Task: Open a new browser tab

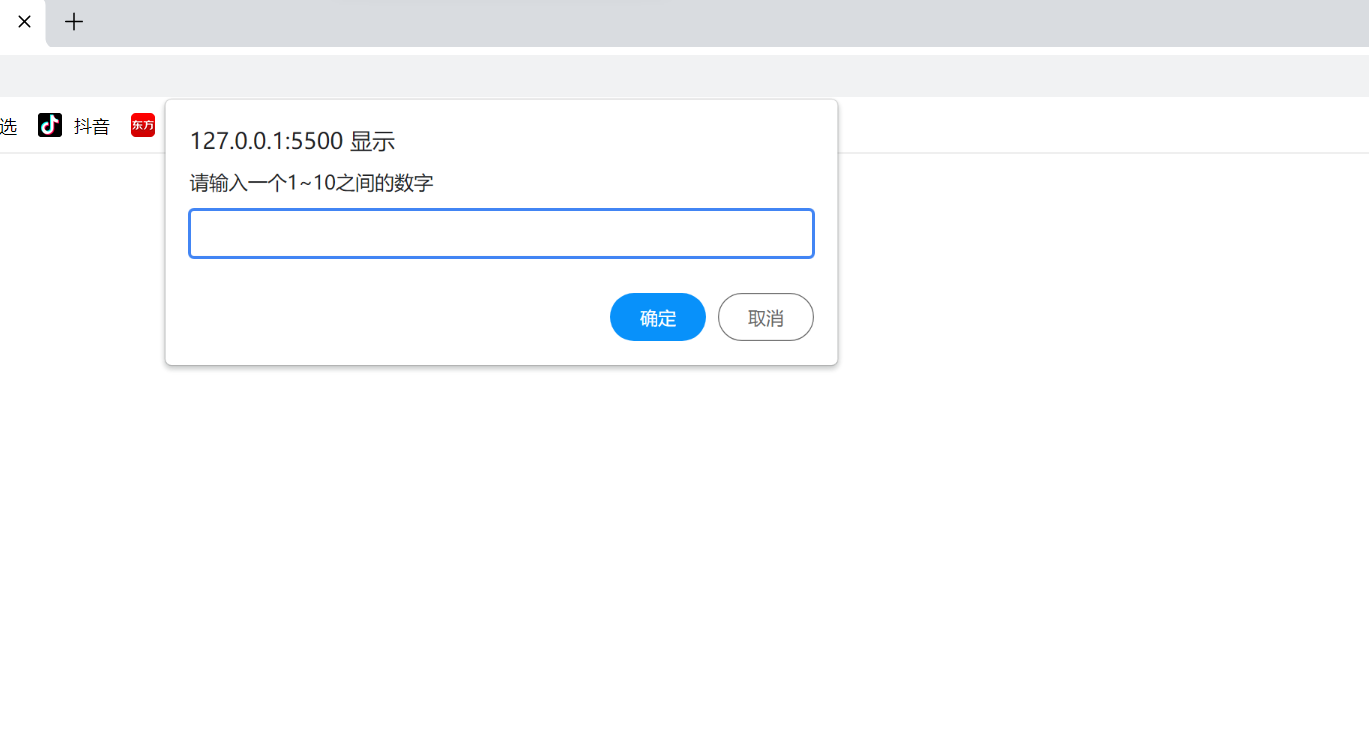Action: [x=74, y=22]
